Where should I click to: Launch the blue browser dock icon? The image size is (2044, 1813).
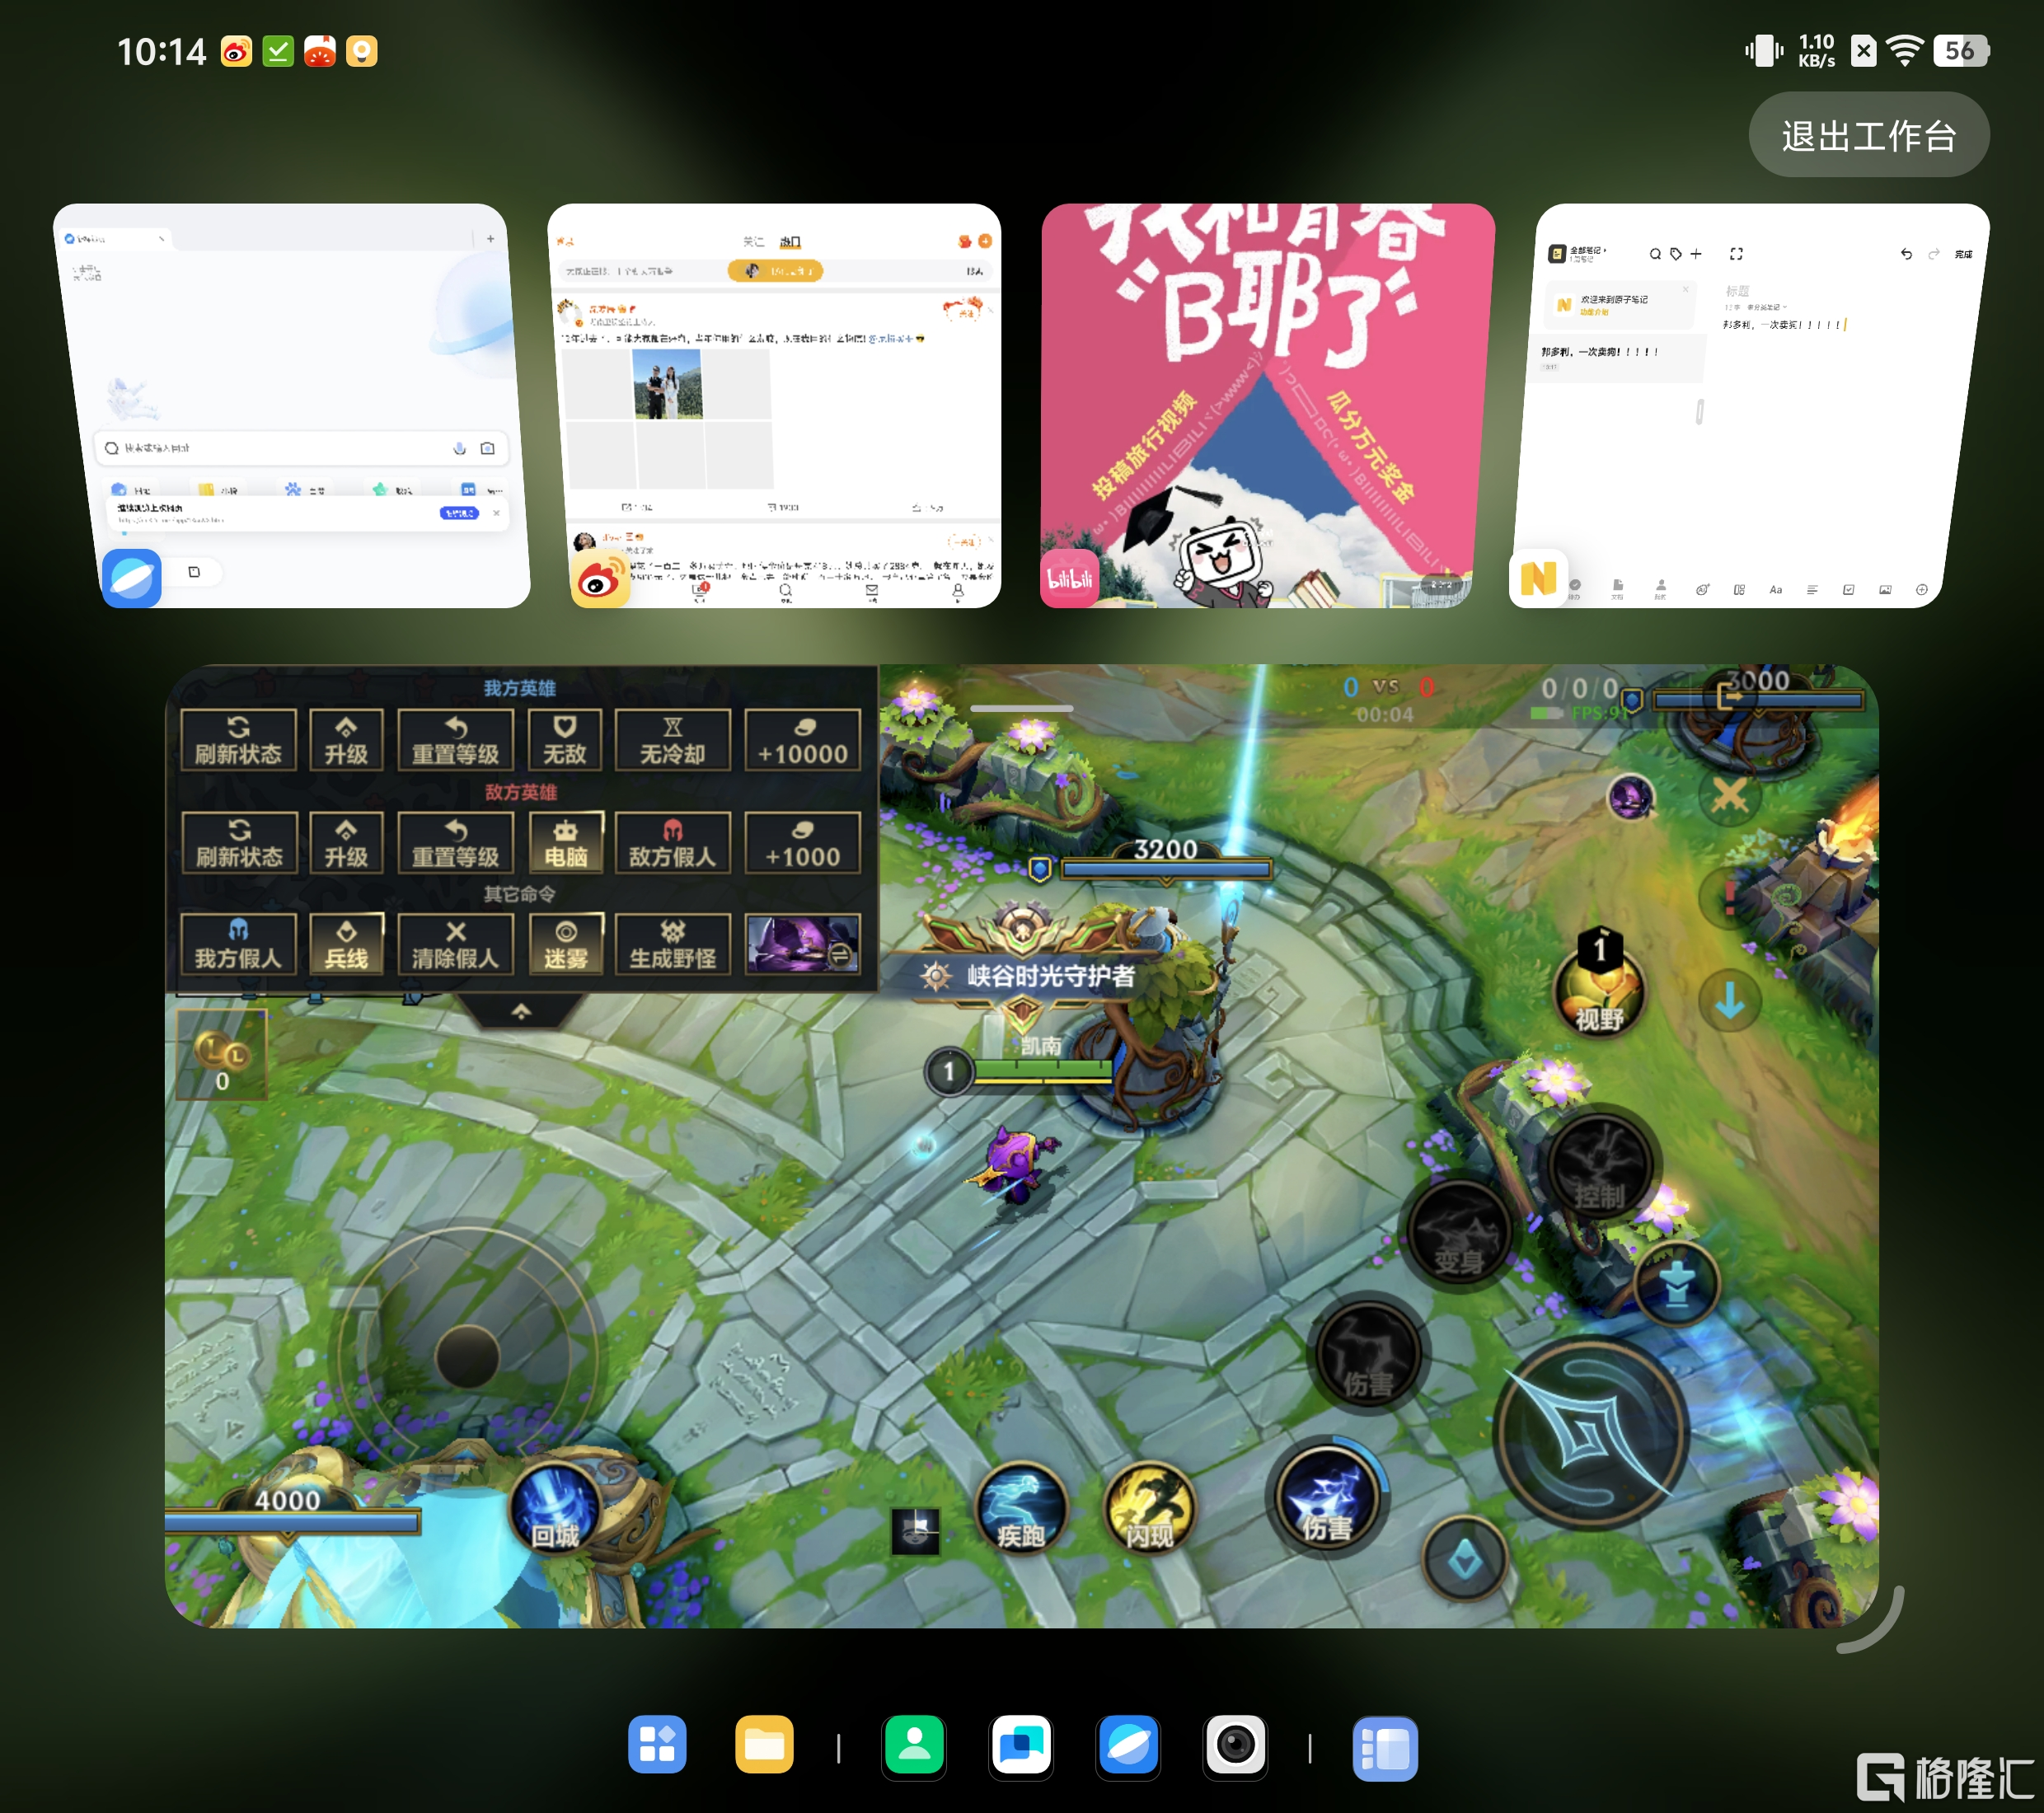(x=1128, y=1745)
